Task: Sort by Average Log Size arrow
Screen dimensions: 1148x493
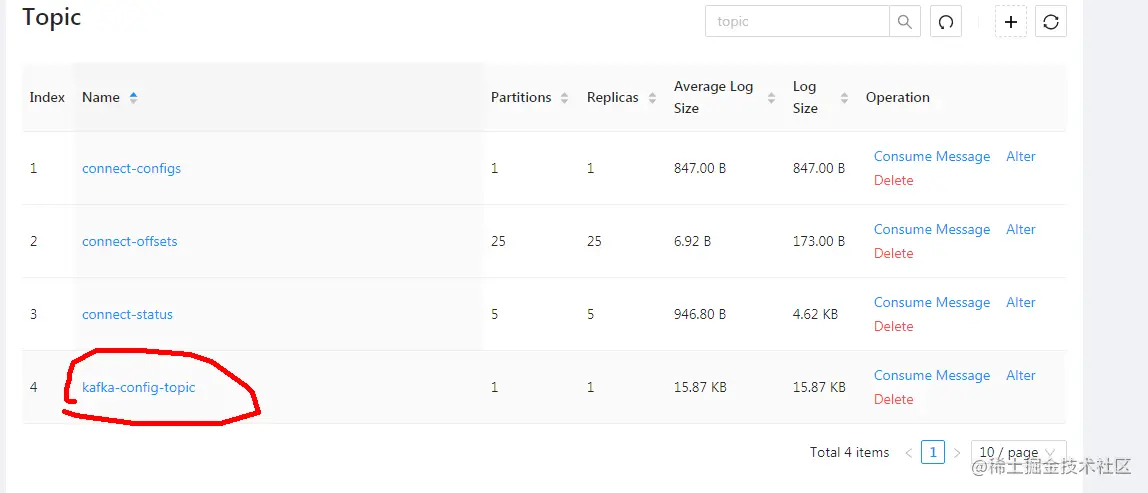Action: click(771, 98)
